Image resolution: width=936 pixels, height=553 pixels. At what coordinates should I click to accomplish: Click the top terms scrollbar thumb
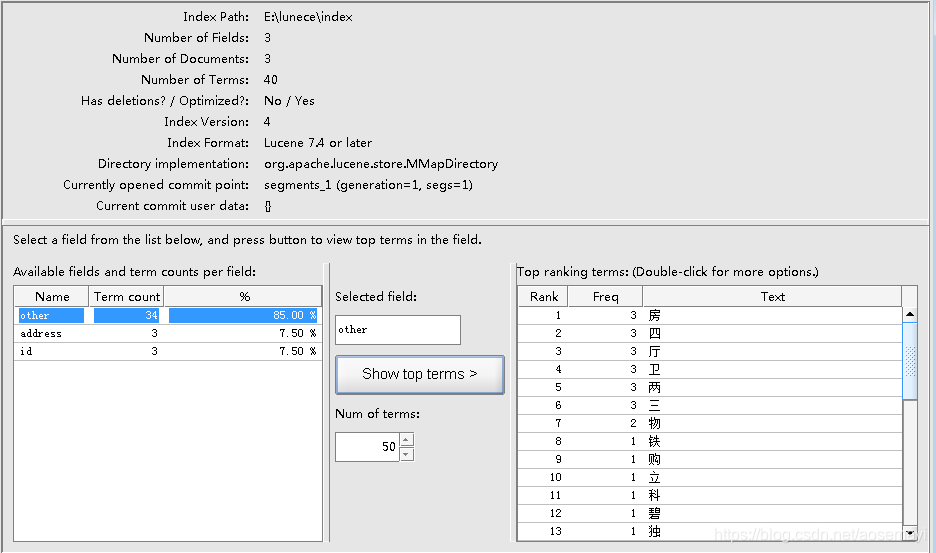[910, 361]
